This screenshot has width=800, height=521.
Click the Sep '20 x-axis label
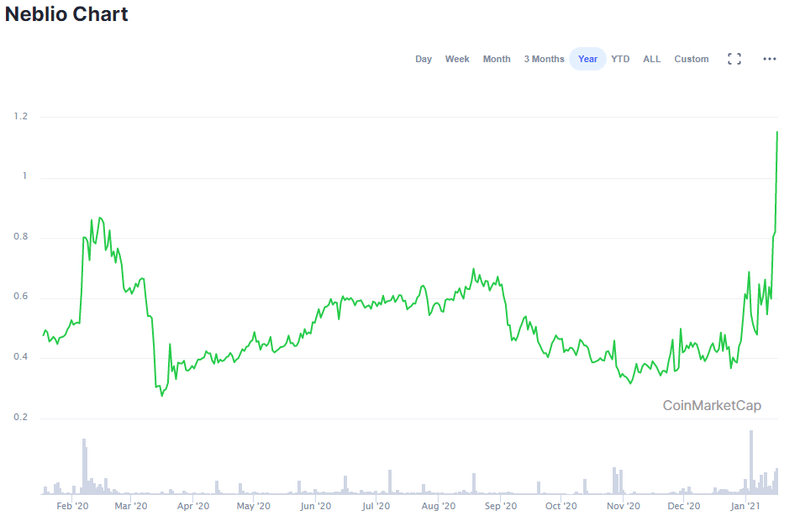click(500, 506)
